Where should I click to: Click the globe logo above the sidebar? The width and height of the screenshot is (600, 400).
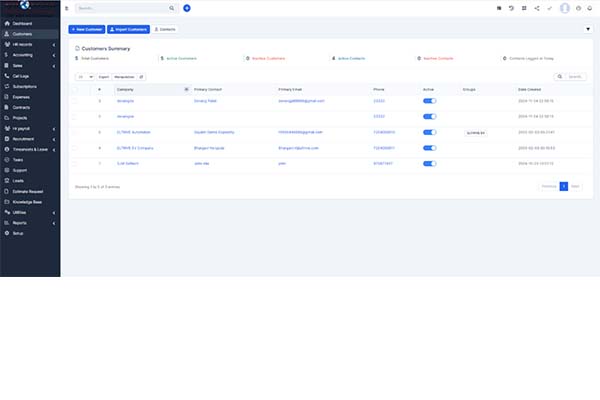coord(24,5)
